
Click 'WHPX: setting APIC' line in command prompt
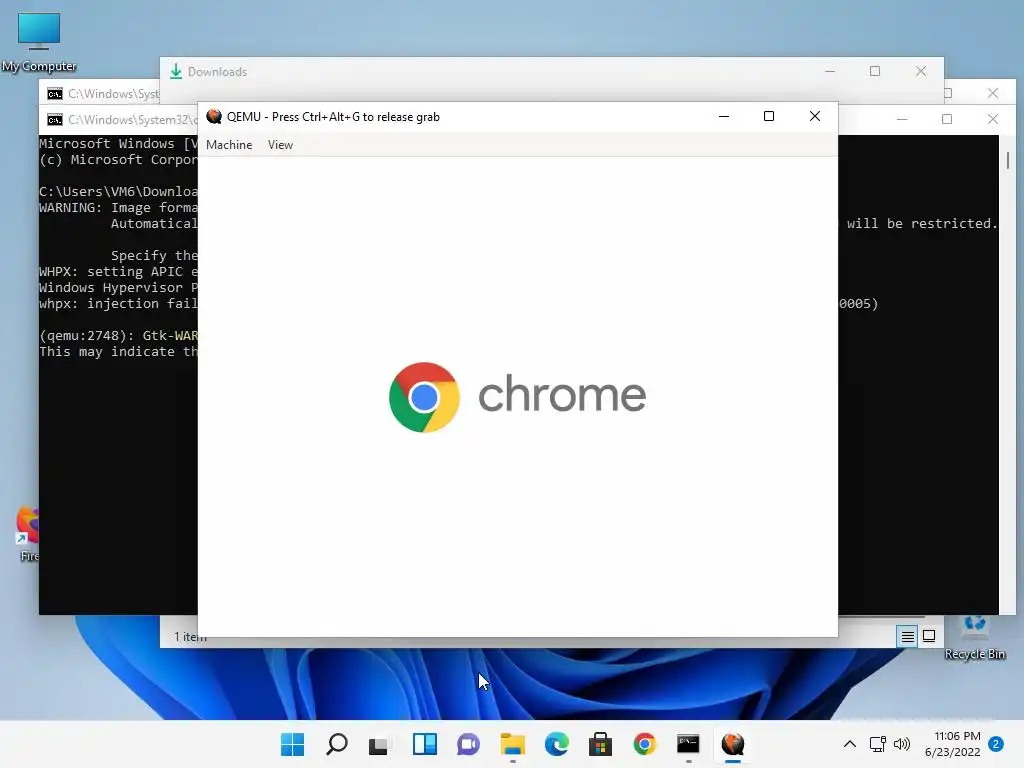click(x=118, y=272)
